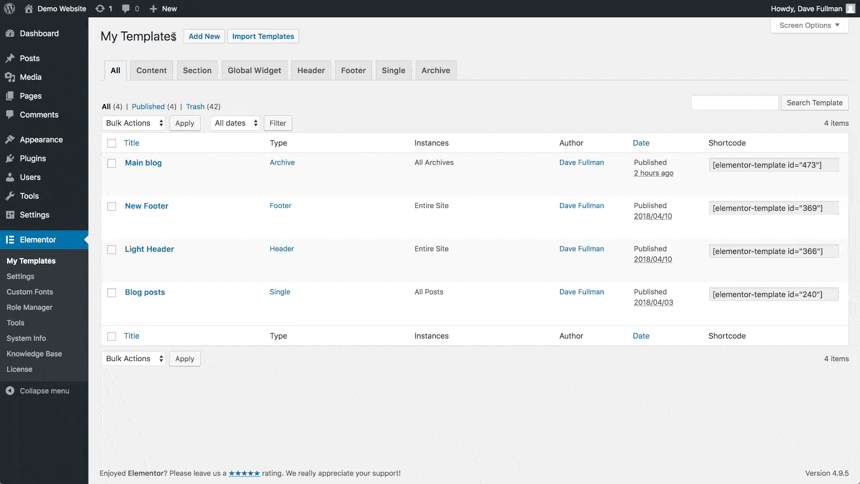
Task: Expand the All dates filter dropdown
Action: (236, 123)
